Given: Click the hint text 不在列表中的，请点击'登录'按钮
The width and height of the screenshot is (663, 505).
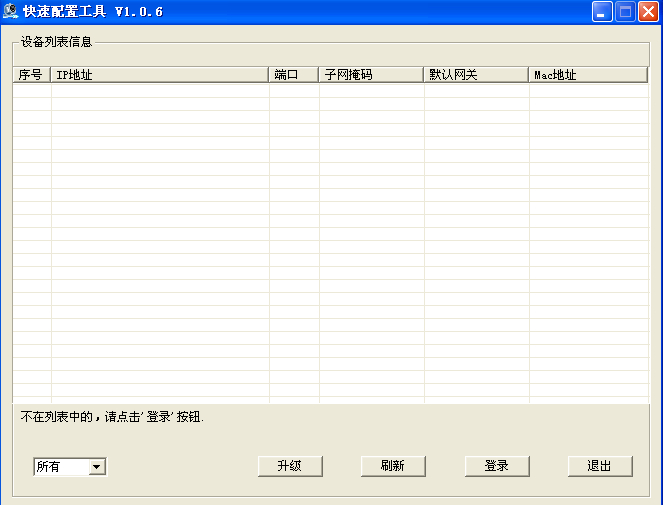Looking at the screenshot, I should [x=112, y=417].
